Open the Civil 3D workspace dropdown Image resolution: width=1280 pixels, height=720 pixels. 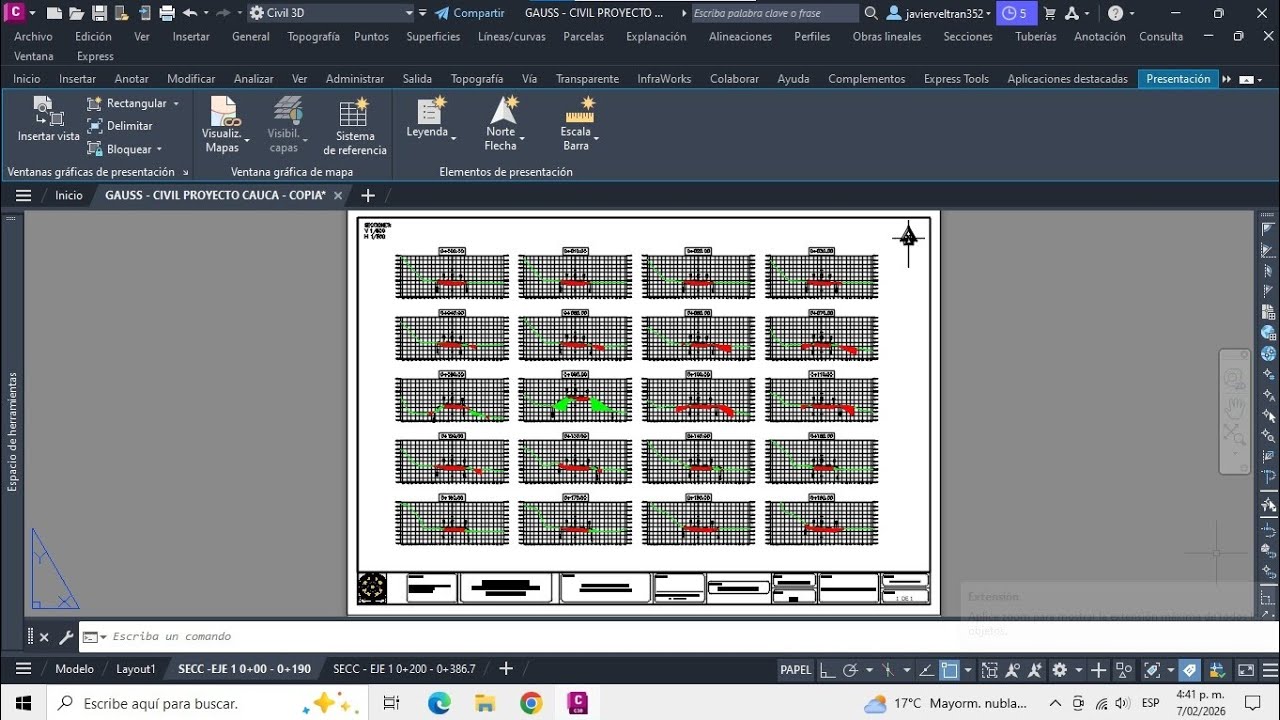(331, 13)
